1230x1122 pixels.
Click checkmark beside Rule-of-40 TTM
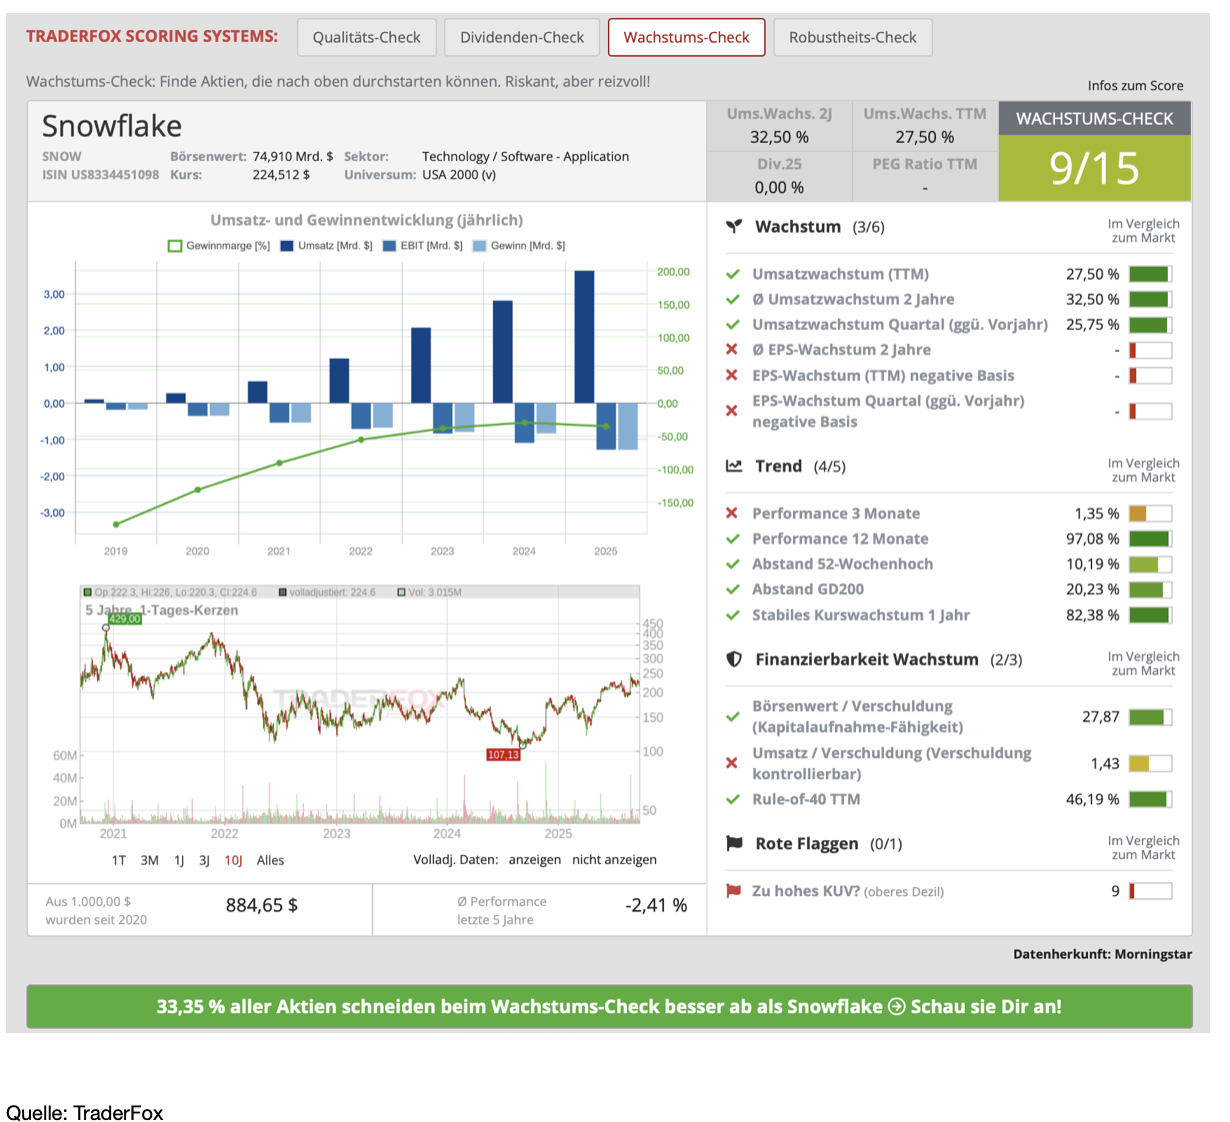(733, 799)
